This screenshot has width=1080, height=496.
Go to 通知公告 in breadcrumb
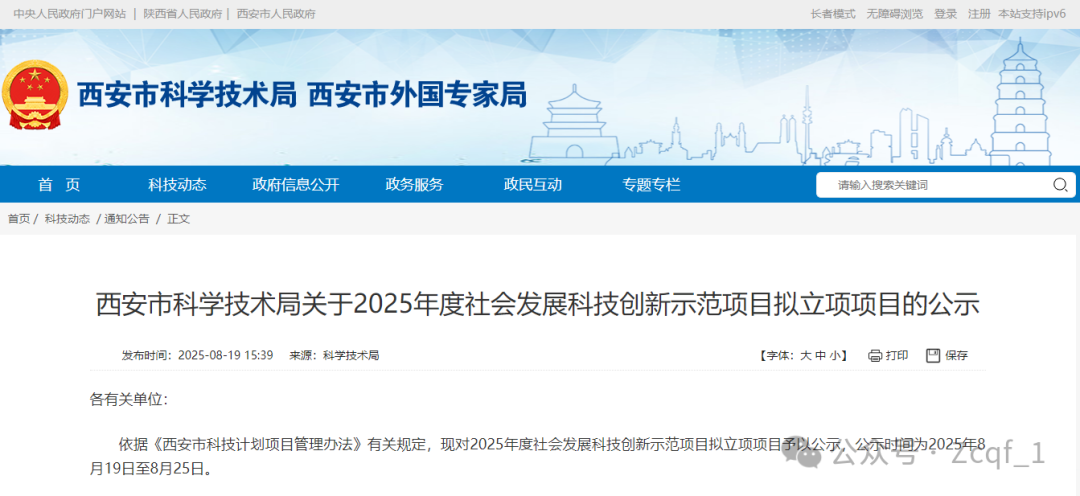click(127, 219)
